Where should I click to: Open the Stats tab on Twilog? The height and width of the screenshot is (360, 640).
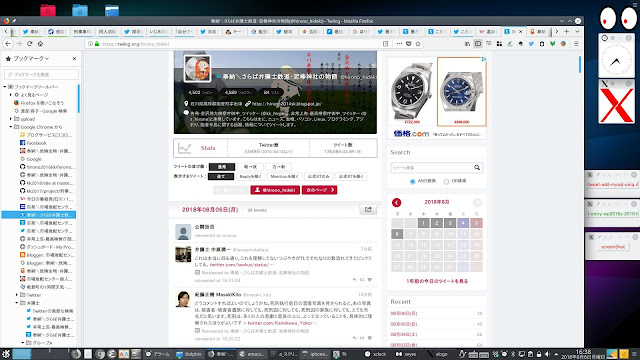tap(200, 148)
